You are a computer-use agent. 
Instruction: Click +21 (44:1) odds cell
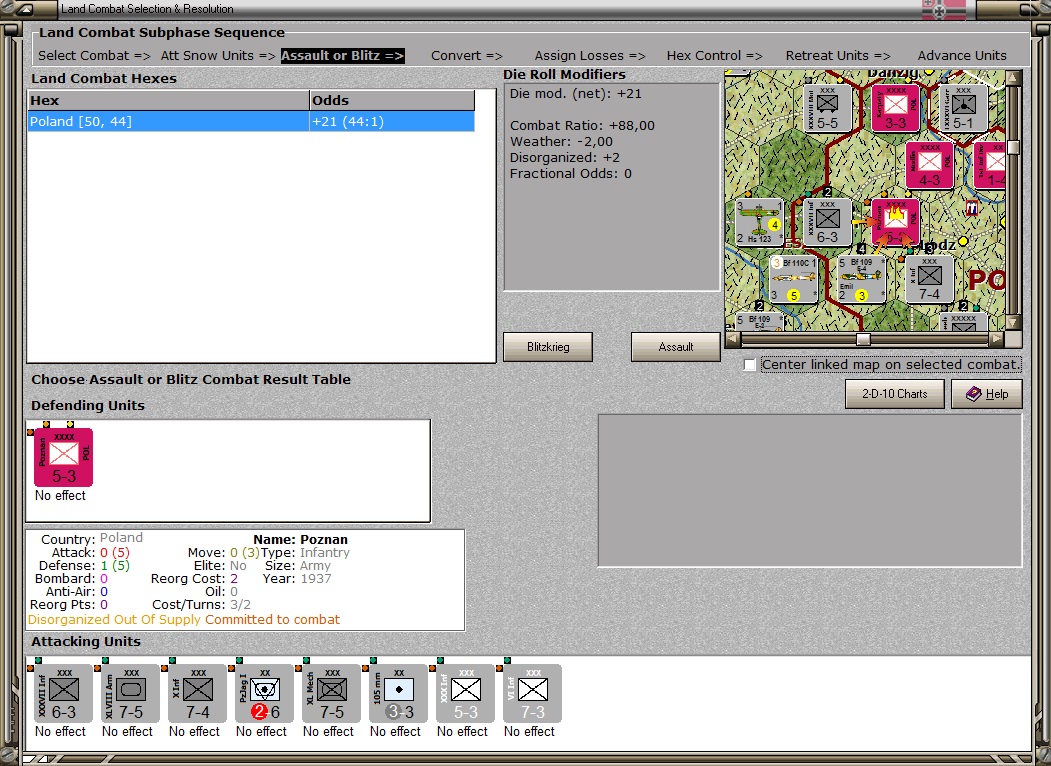click(x=392, y=121)
